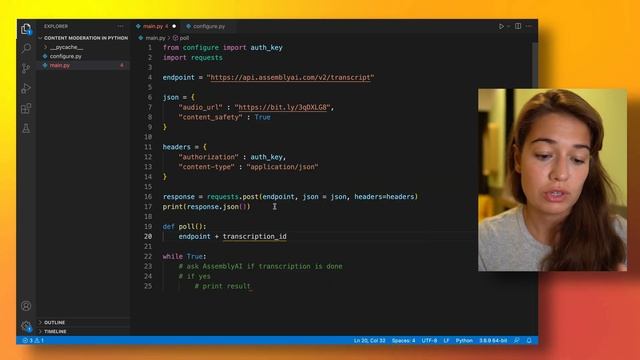The height and width of the screenshot is (360, 640).
Task: Change file encoding UTF-8
Action: point(429,340)
